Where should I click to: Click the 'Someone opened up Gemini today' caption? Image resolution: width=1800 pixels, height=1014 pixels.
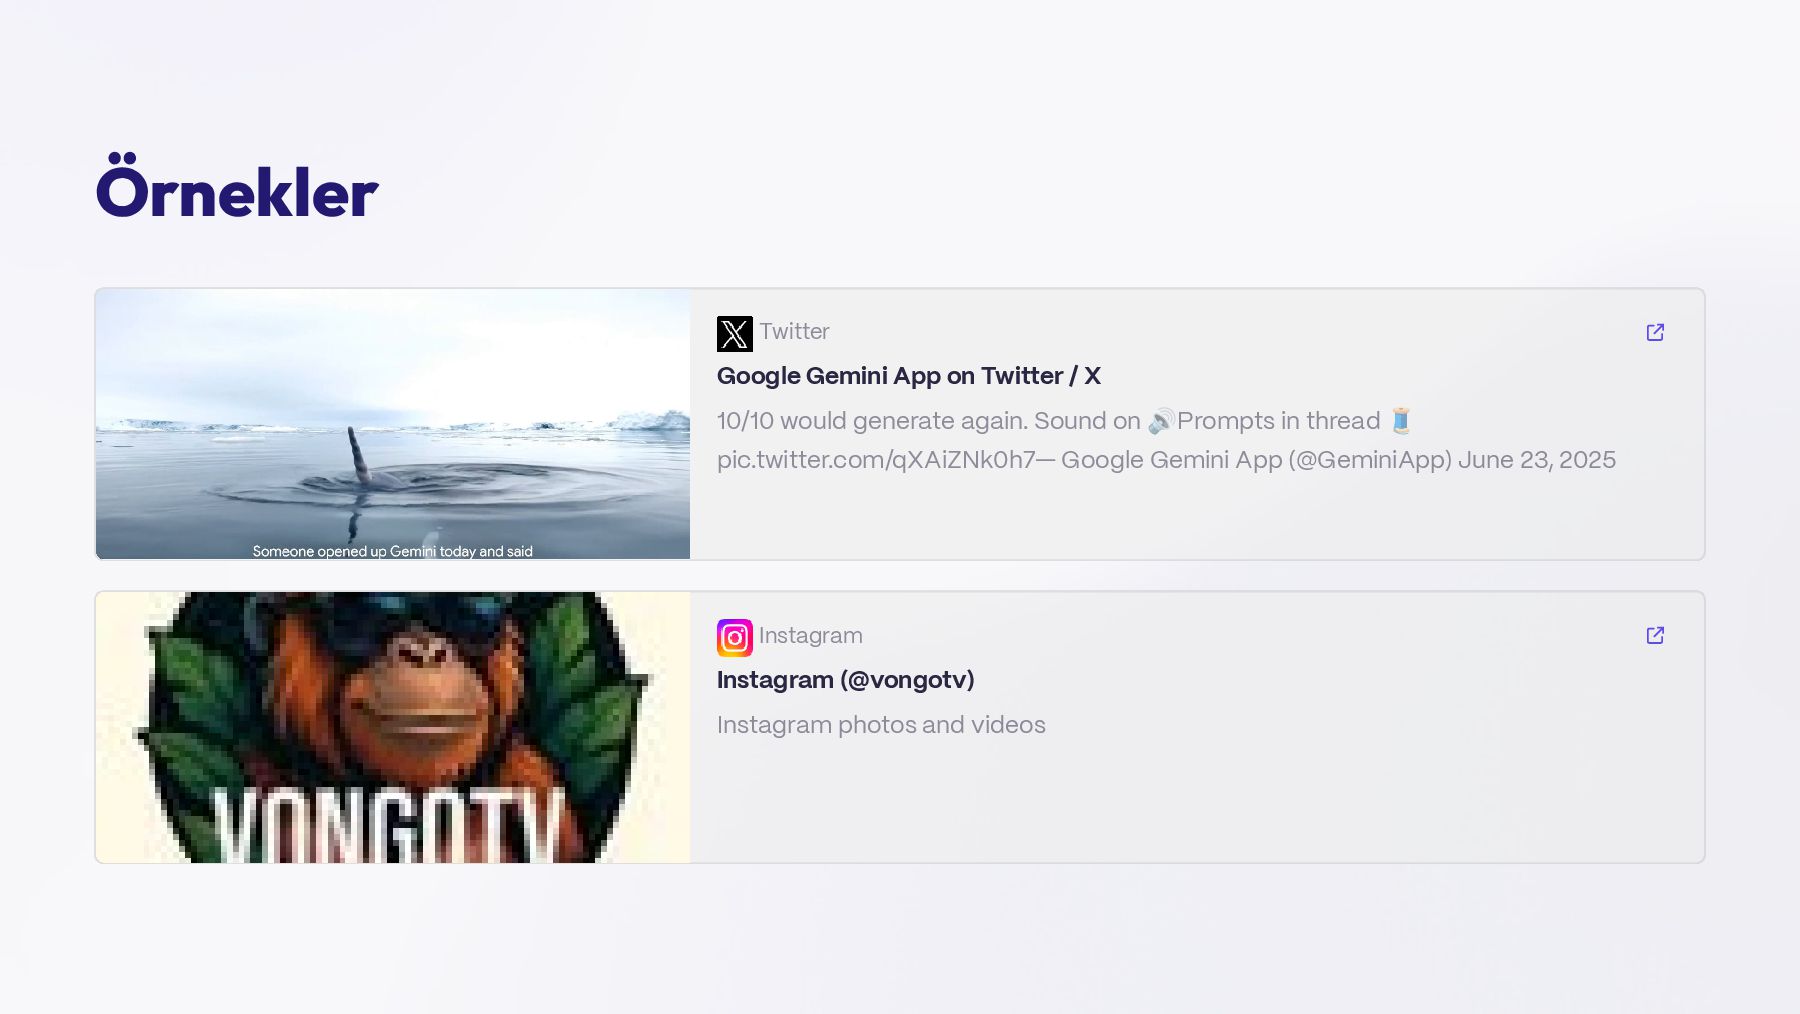[x=393, y=551]
